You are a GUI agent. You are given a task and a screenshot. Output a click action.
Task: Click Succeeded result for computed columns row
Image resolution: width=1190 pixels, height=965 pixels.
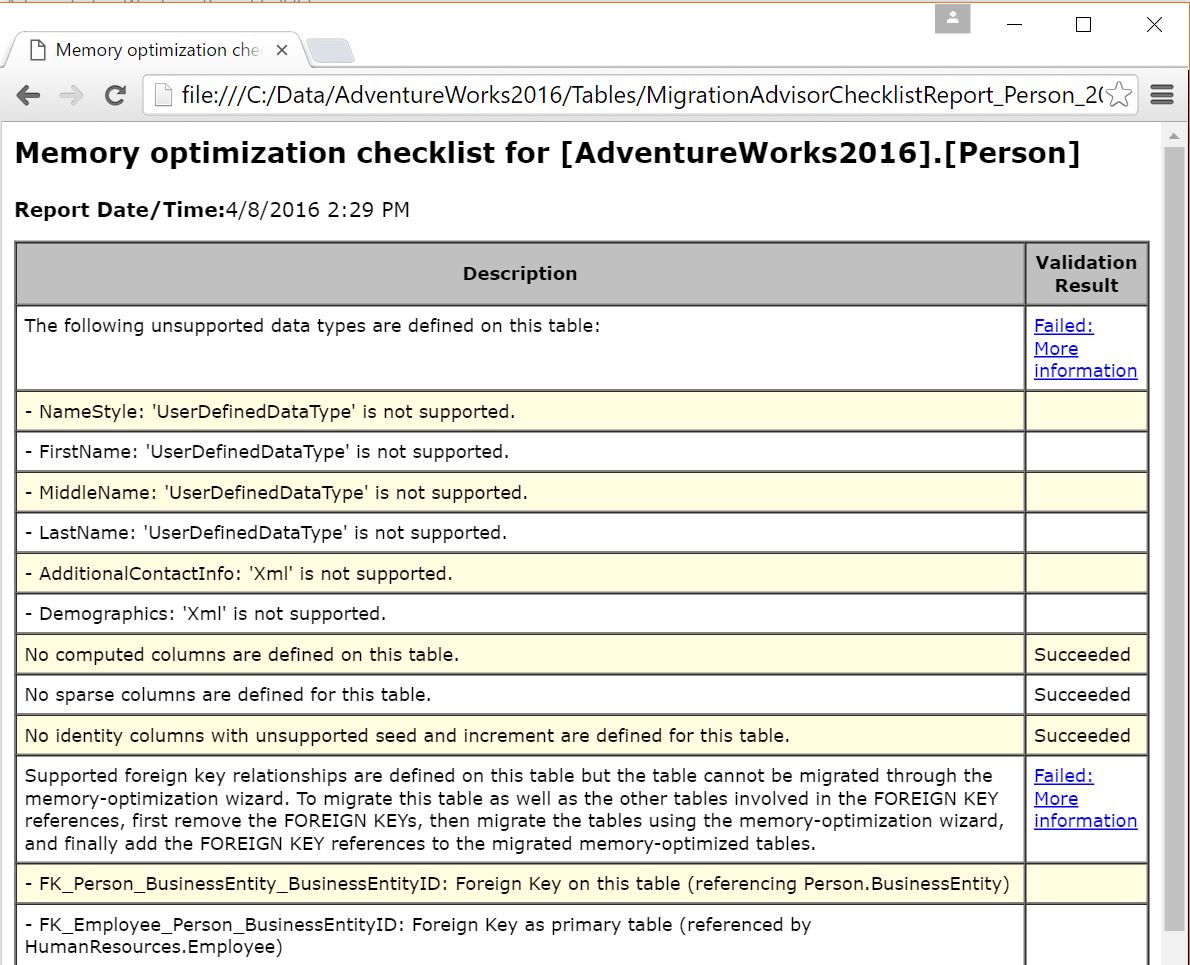(1082, 655)
